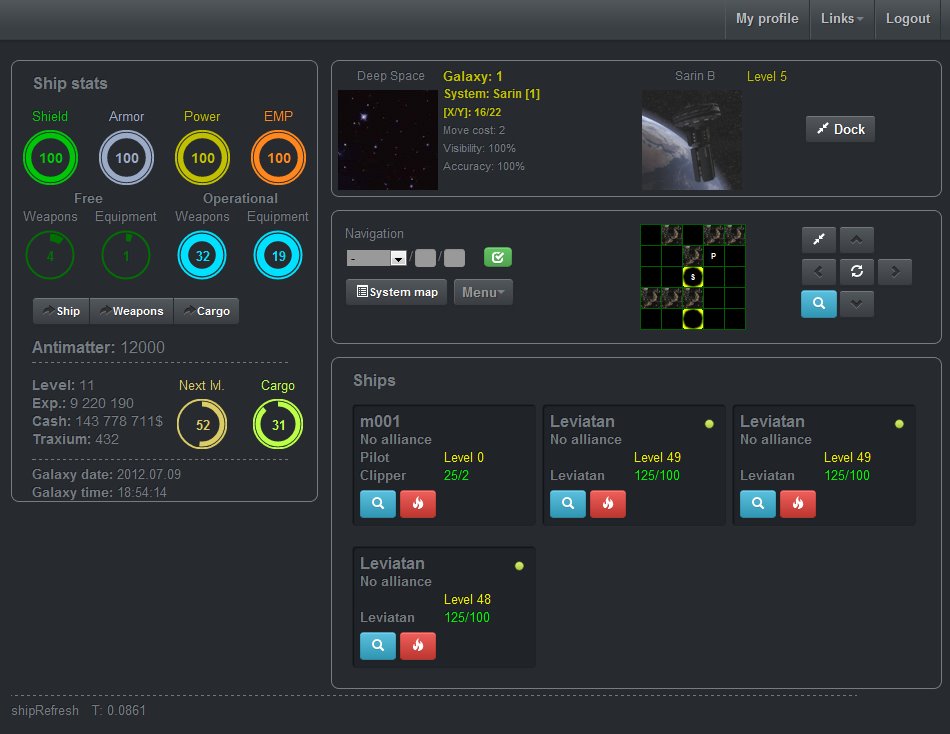
Task: Open the Links dropdown in the top bar
Action: click(x=842, y=19)
